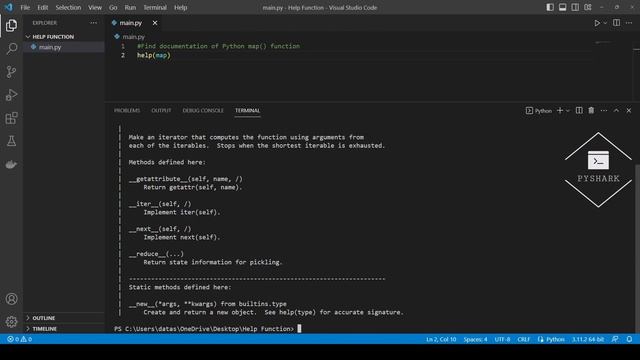Change indentation via Spaces: 4
Screen dimensions: 640x360
(475, 339)
